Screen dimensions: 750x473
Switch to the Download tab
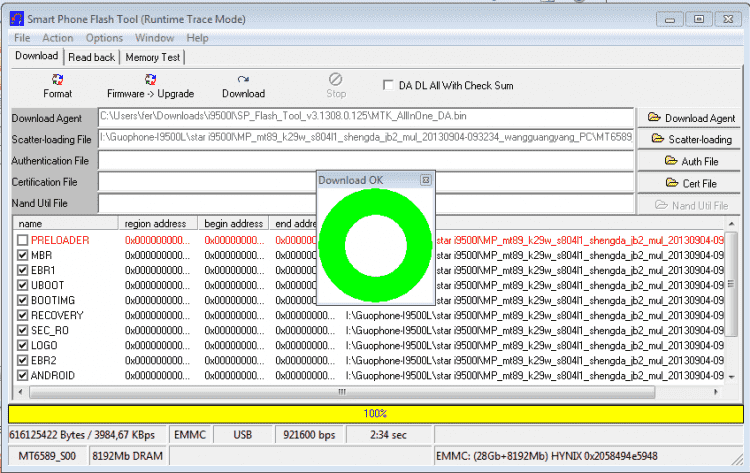pos(36,56)
